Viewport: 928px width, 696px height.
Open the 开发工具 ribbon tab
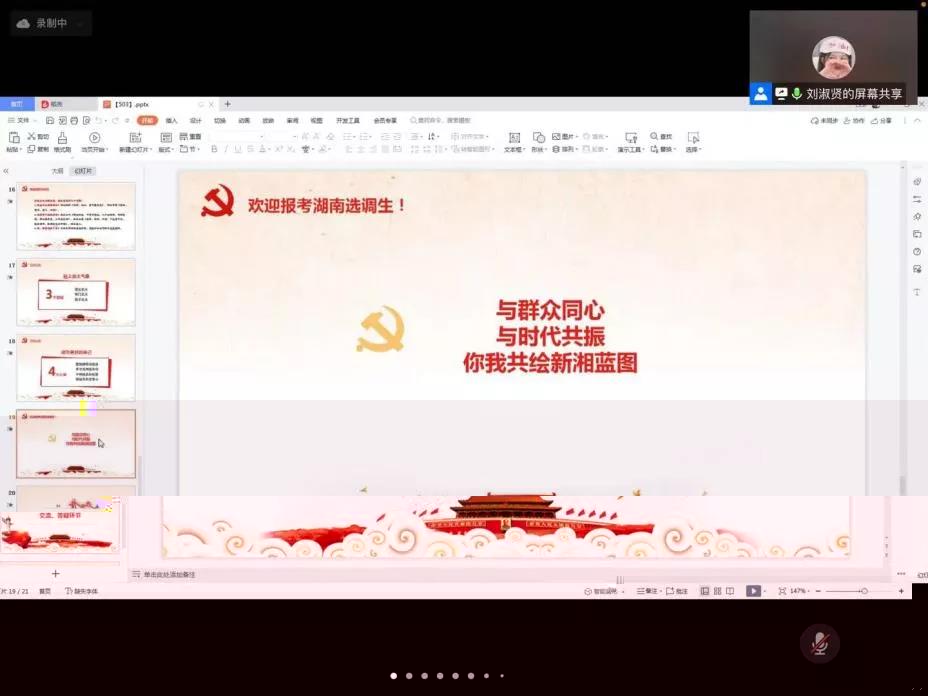[x=348, y=121]
